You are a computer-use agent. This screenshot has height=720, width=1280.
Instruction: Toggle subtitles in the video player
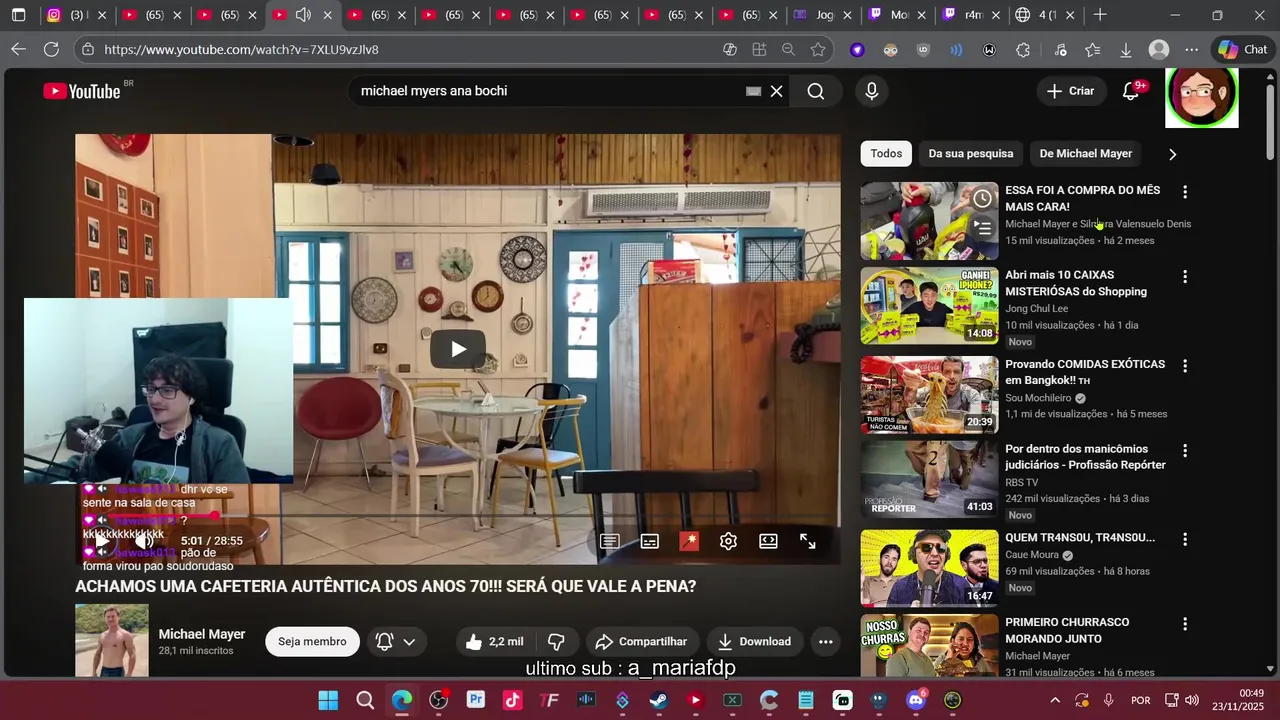point(649,541)
